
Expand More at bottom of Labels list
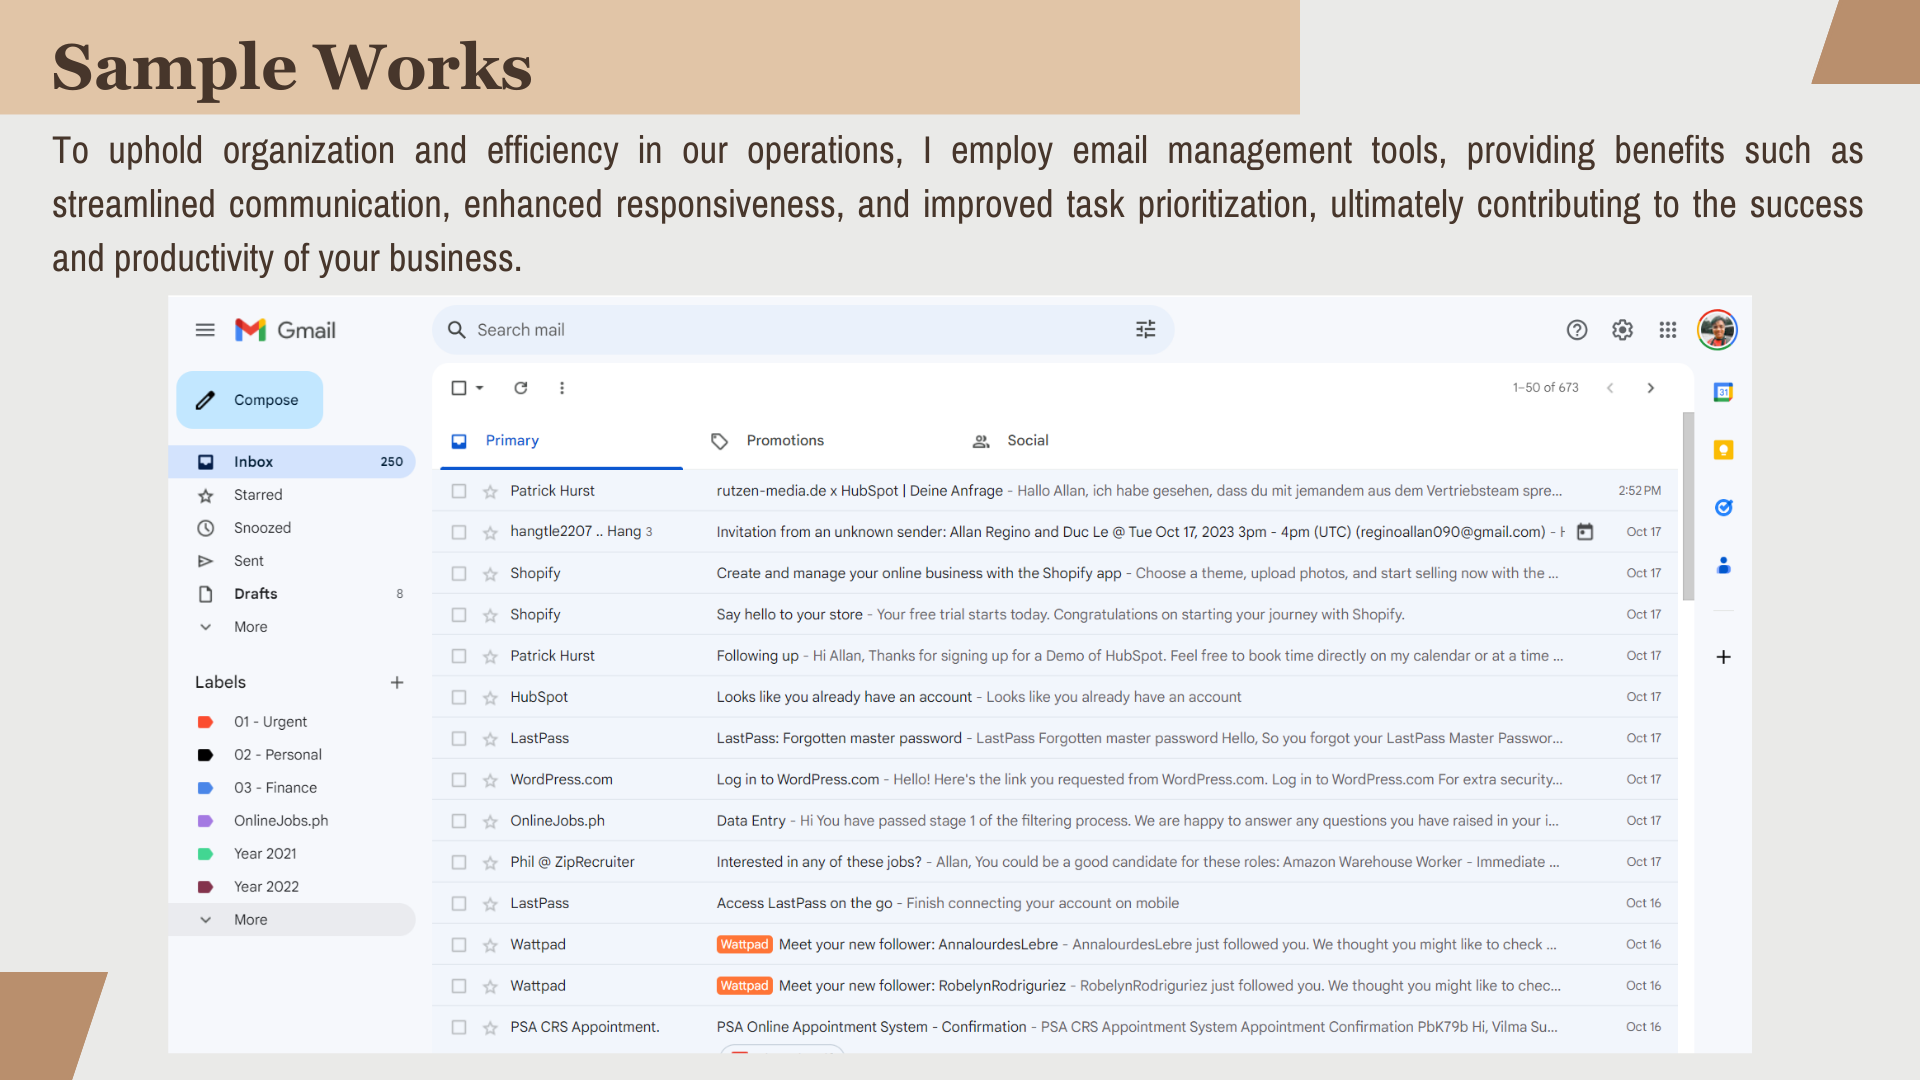(250, 920)
